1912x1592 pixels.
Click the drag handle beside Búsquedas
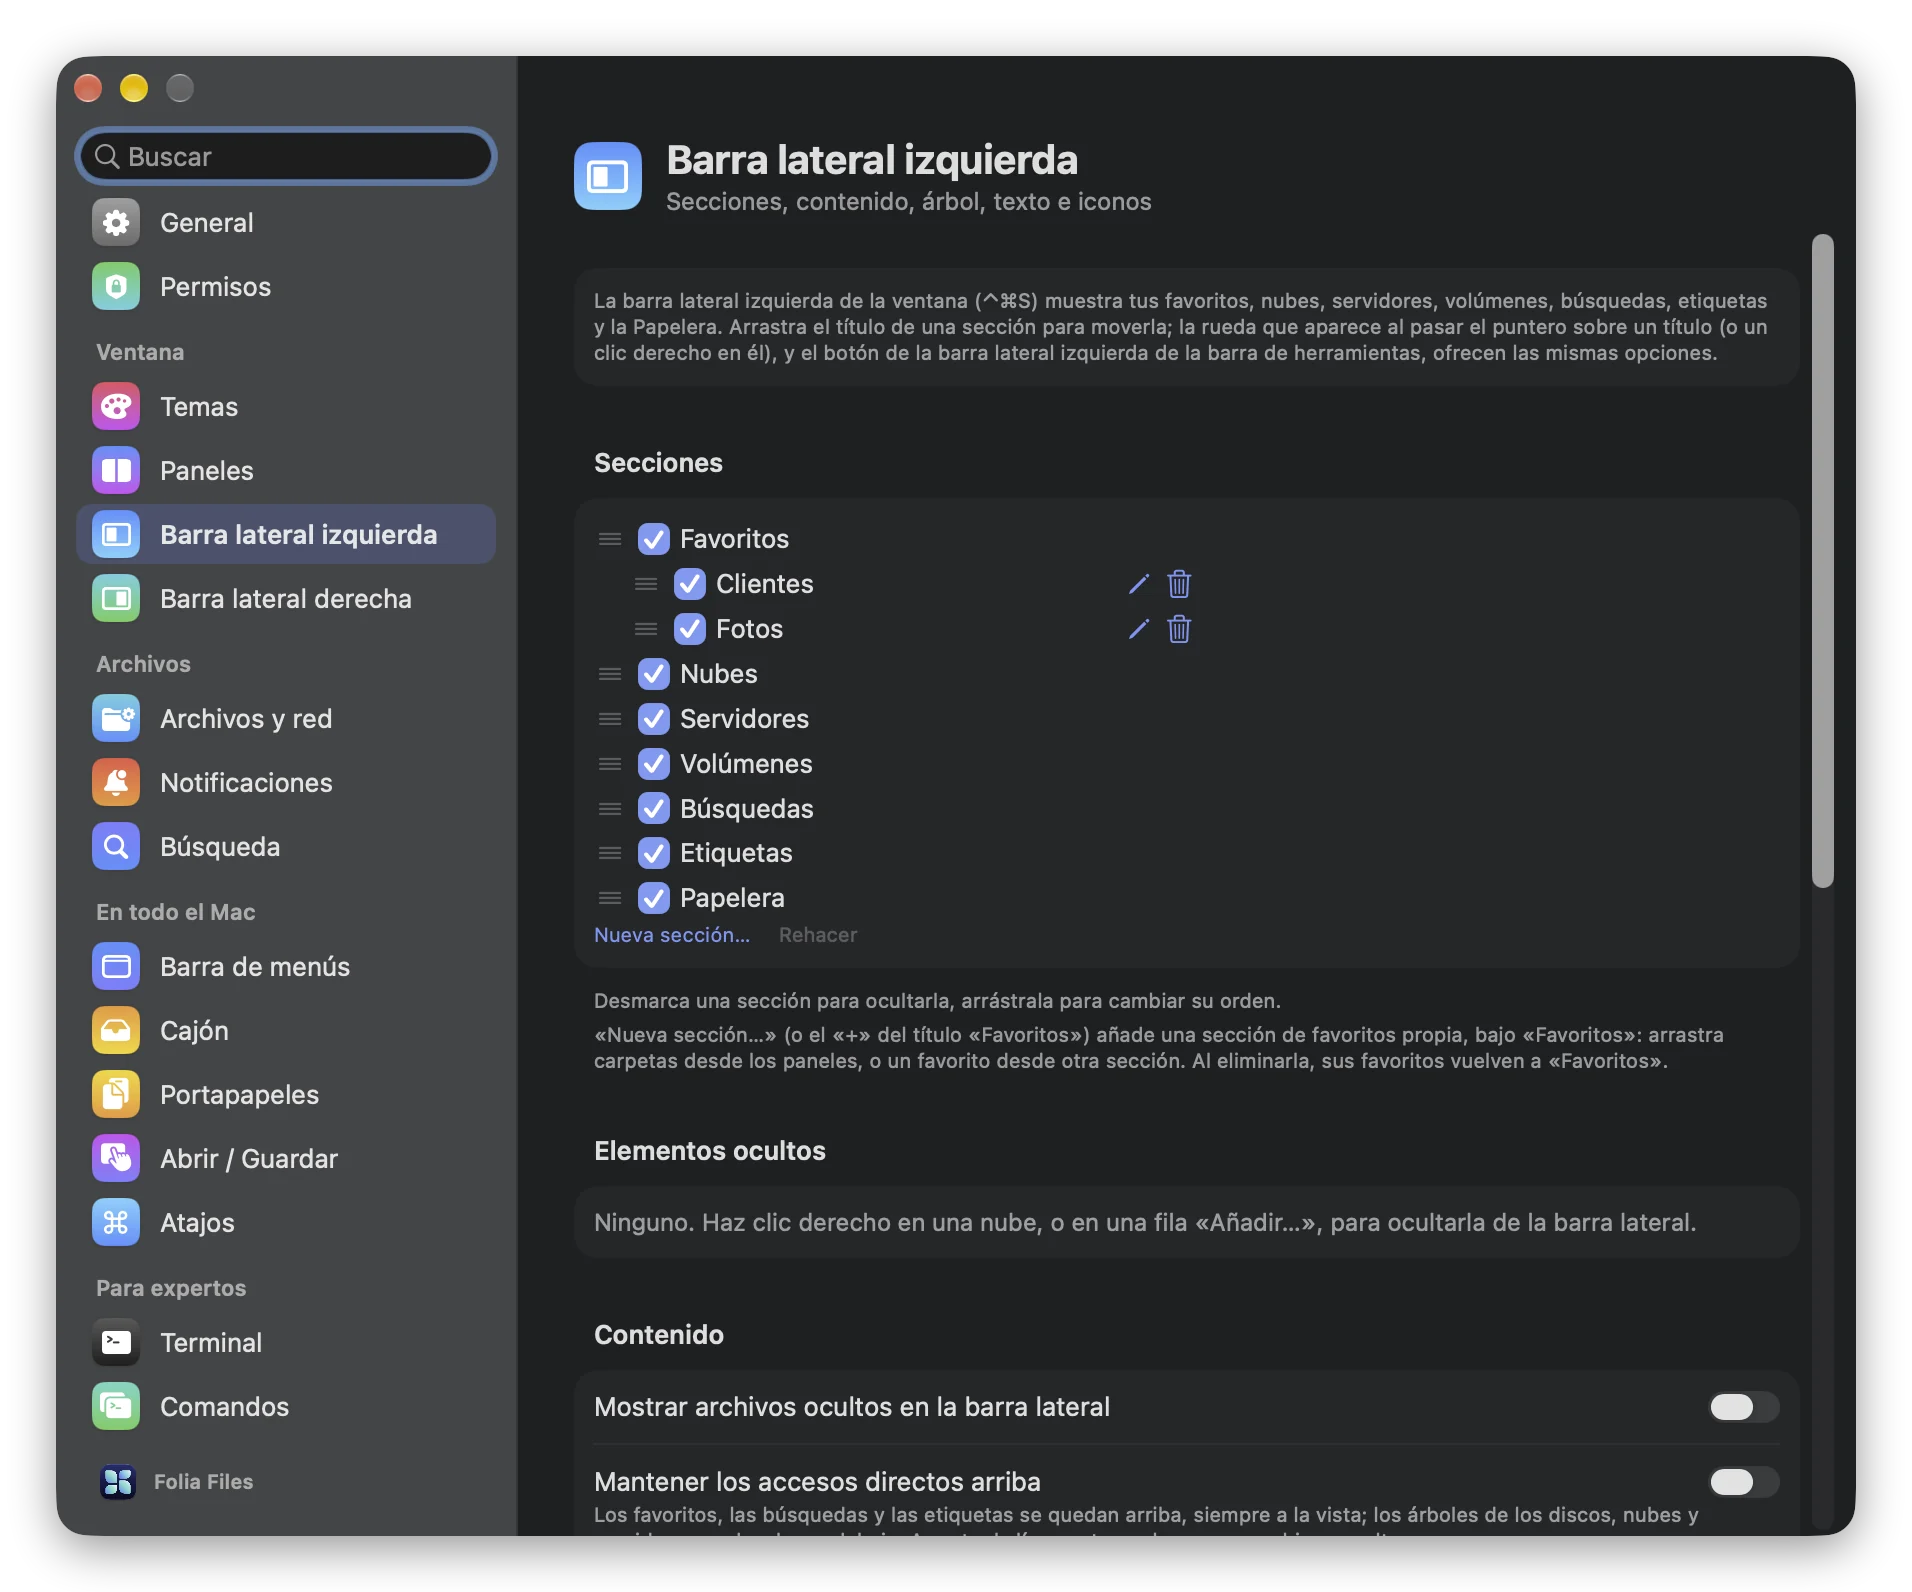click(x=610, y=809)
